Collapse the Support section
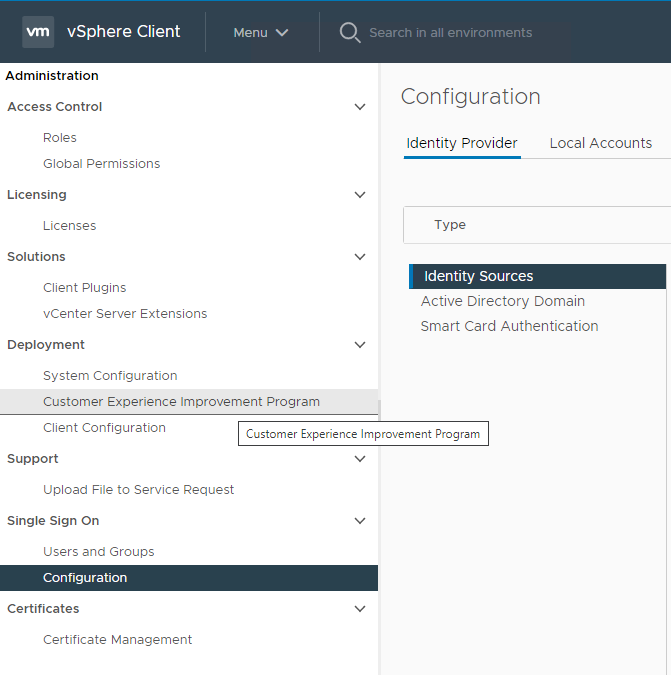 coord(360,459)
